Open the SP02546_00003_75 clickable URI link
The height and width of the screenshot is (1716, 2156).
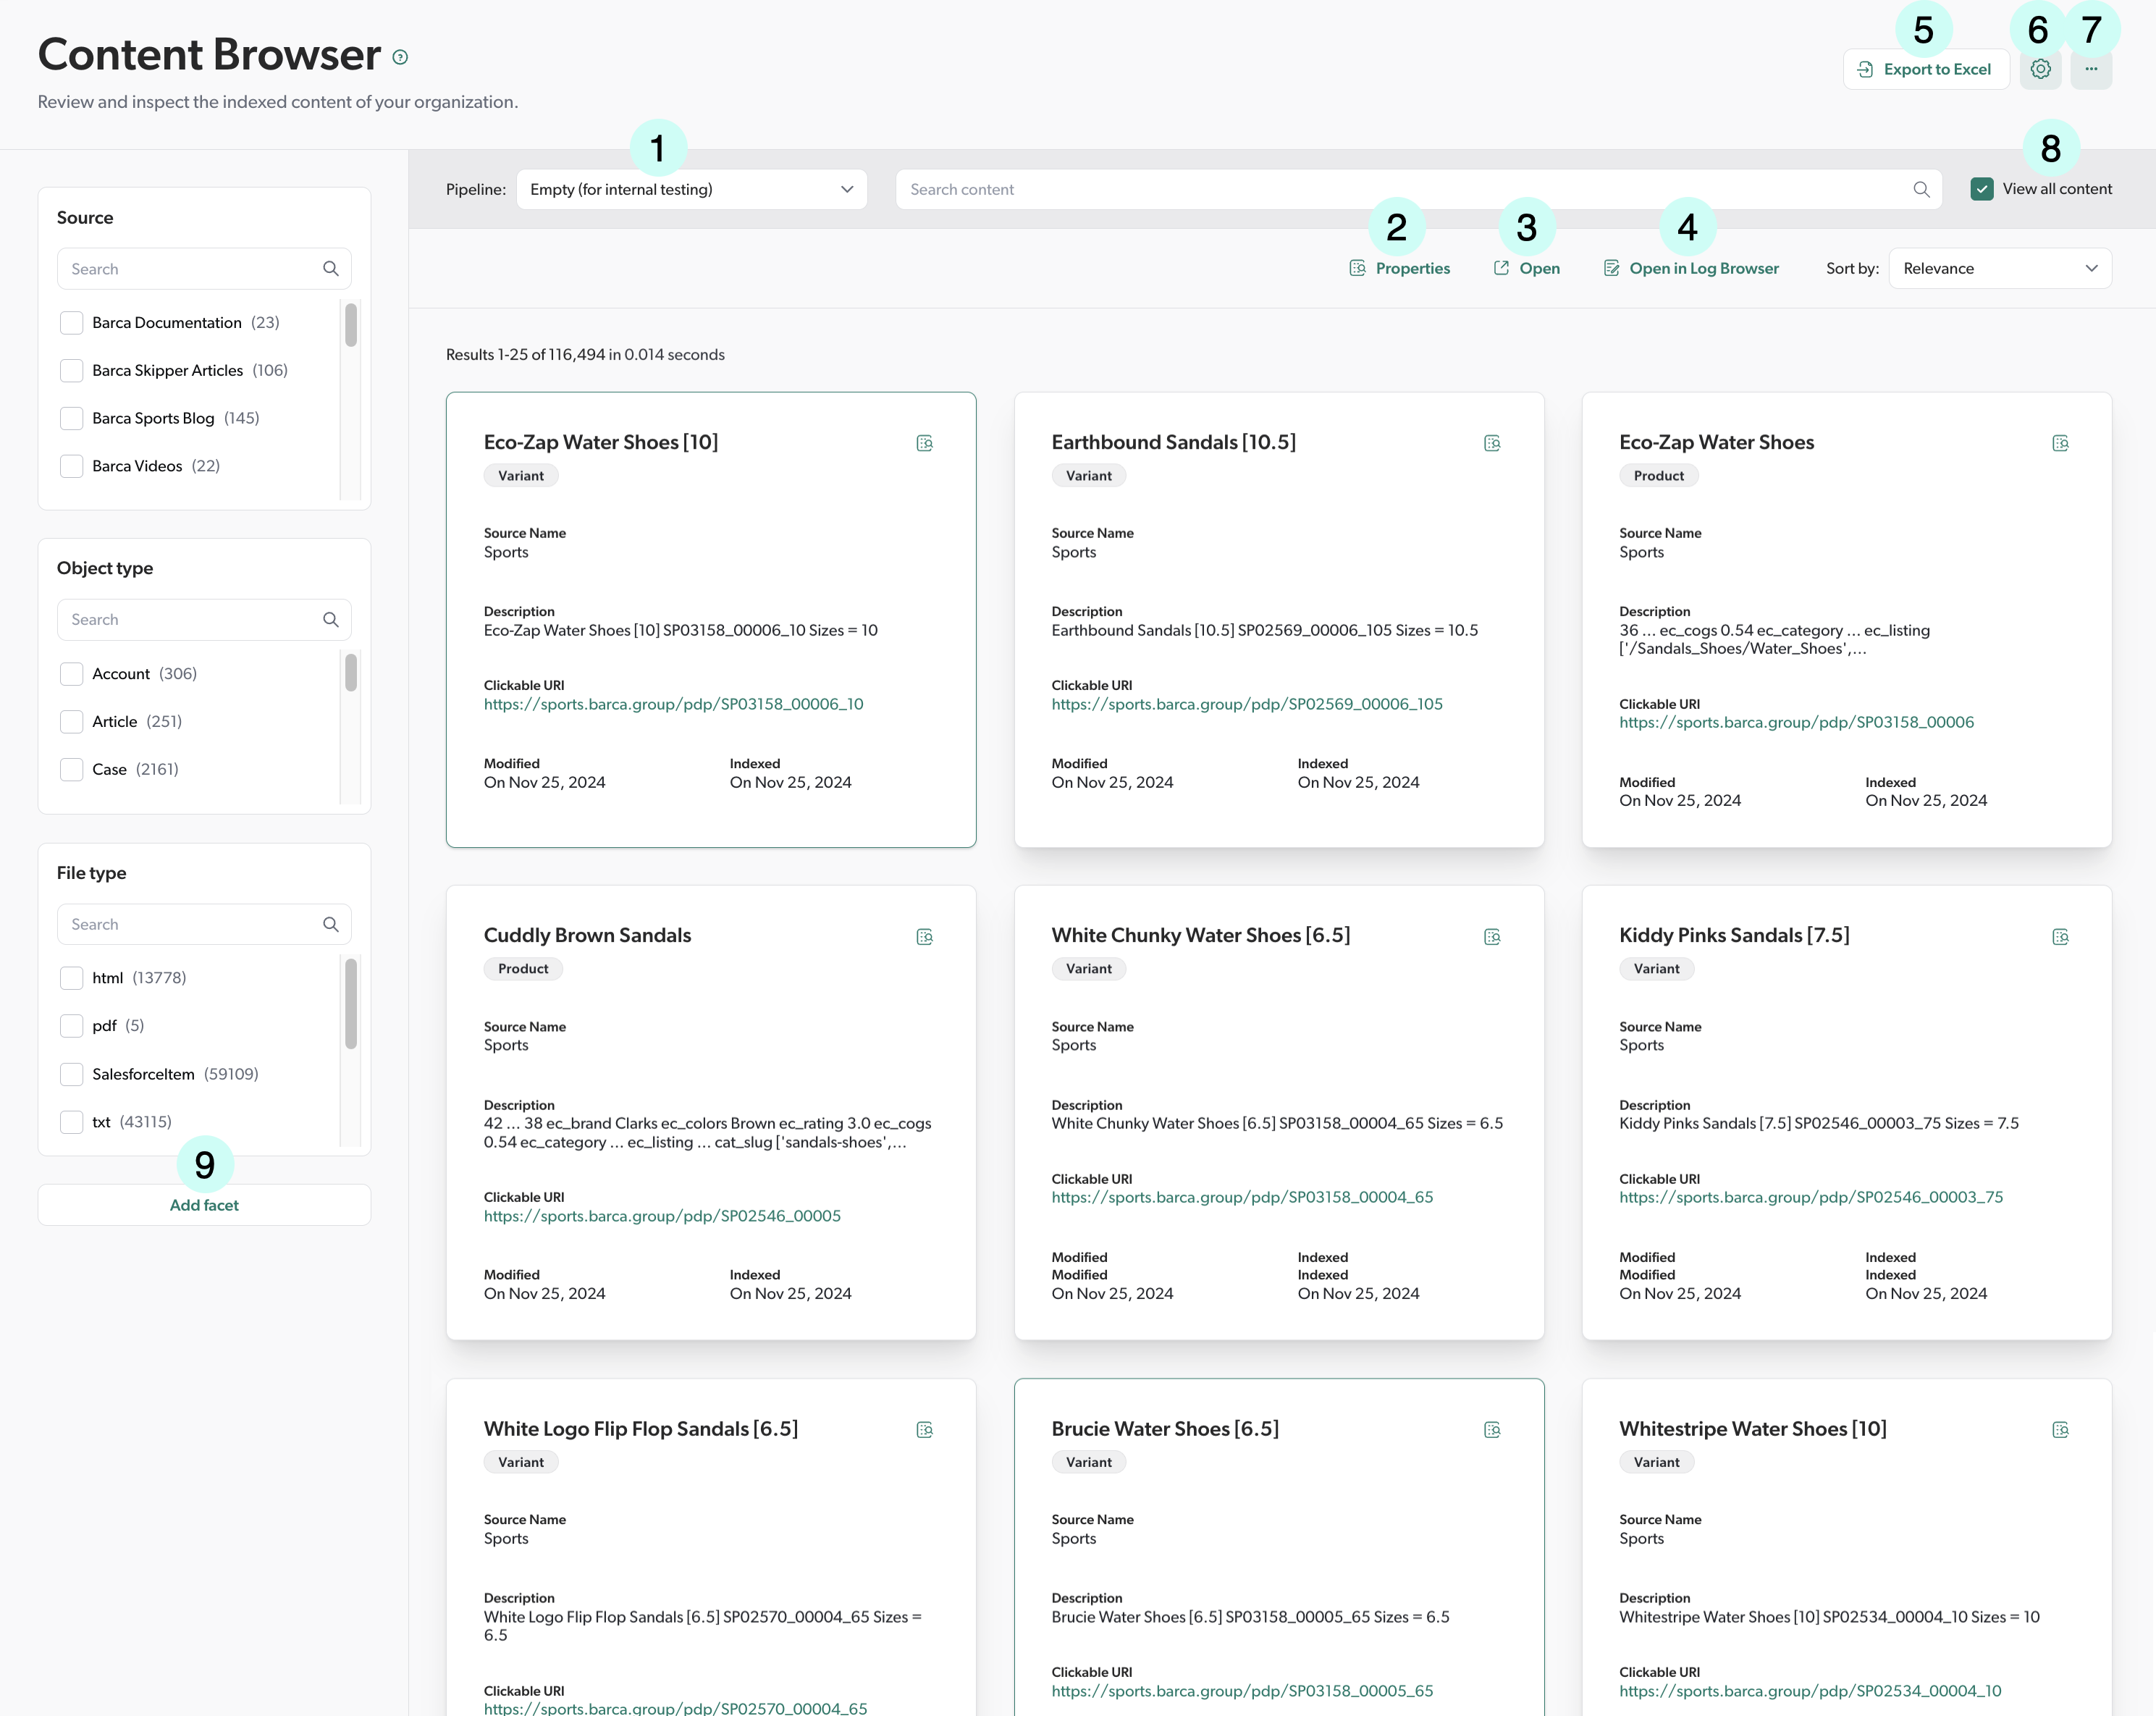[1811, 1197]
